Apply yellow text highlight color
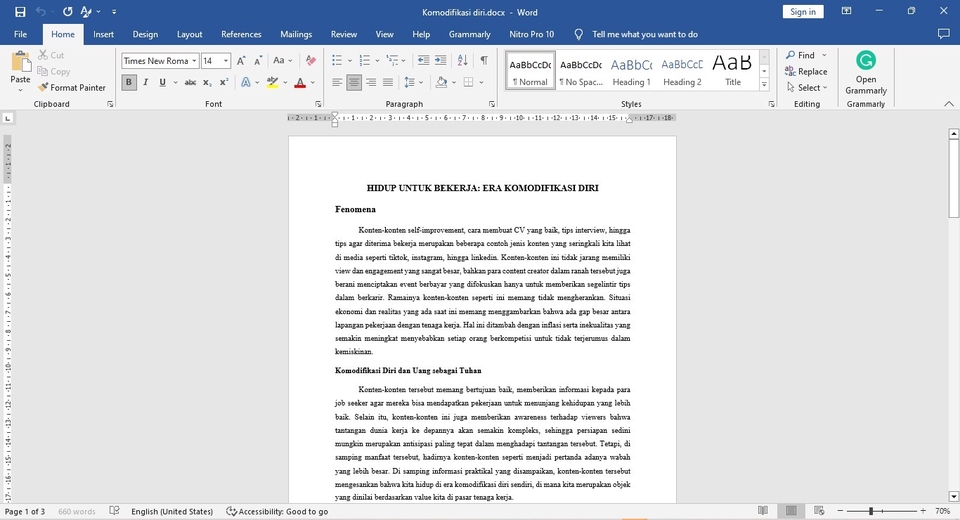The image size is (960, 520). (272, 82)
